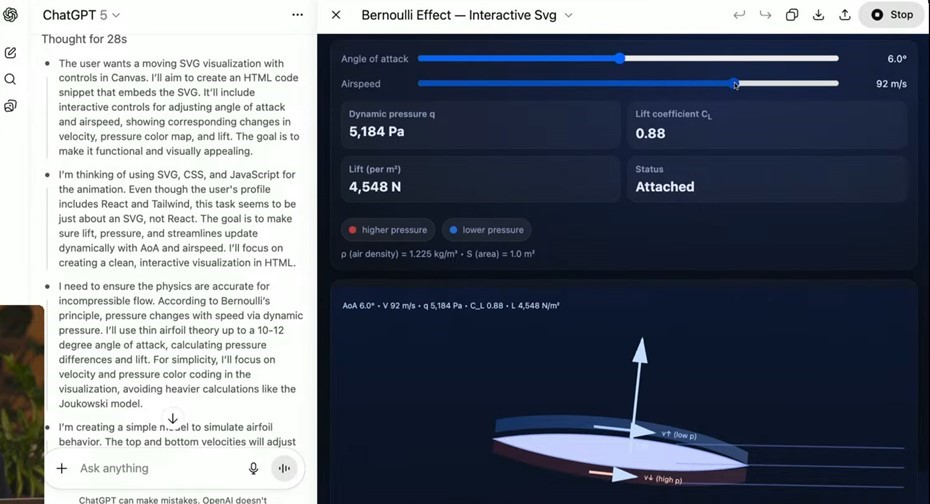Stop the generation with Stop button

click(x=891, y=15)
